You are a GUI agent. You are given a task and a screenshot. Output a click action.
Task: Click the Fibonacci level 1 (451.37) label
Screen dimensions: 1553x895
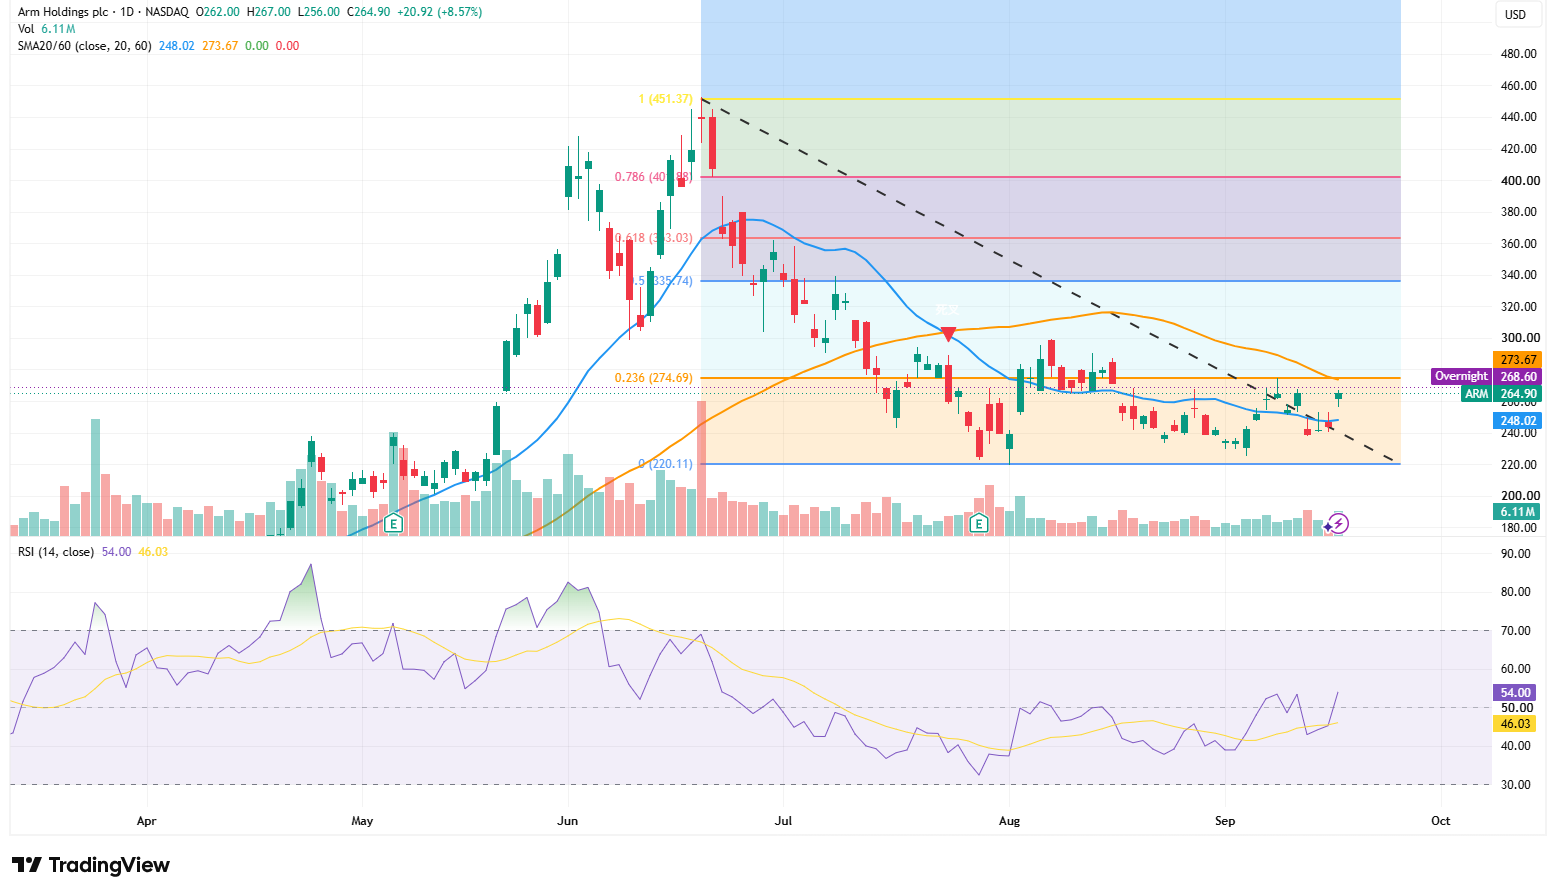point(666,99)
